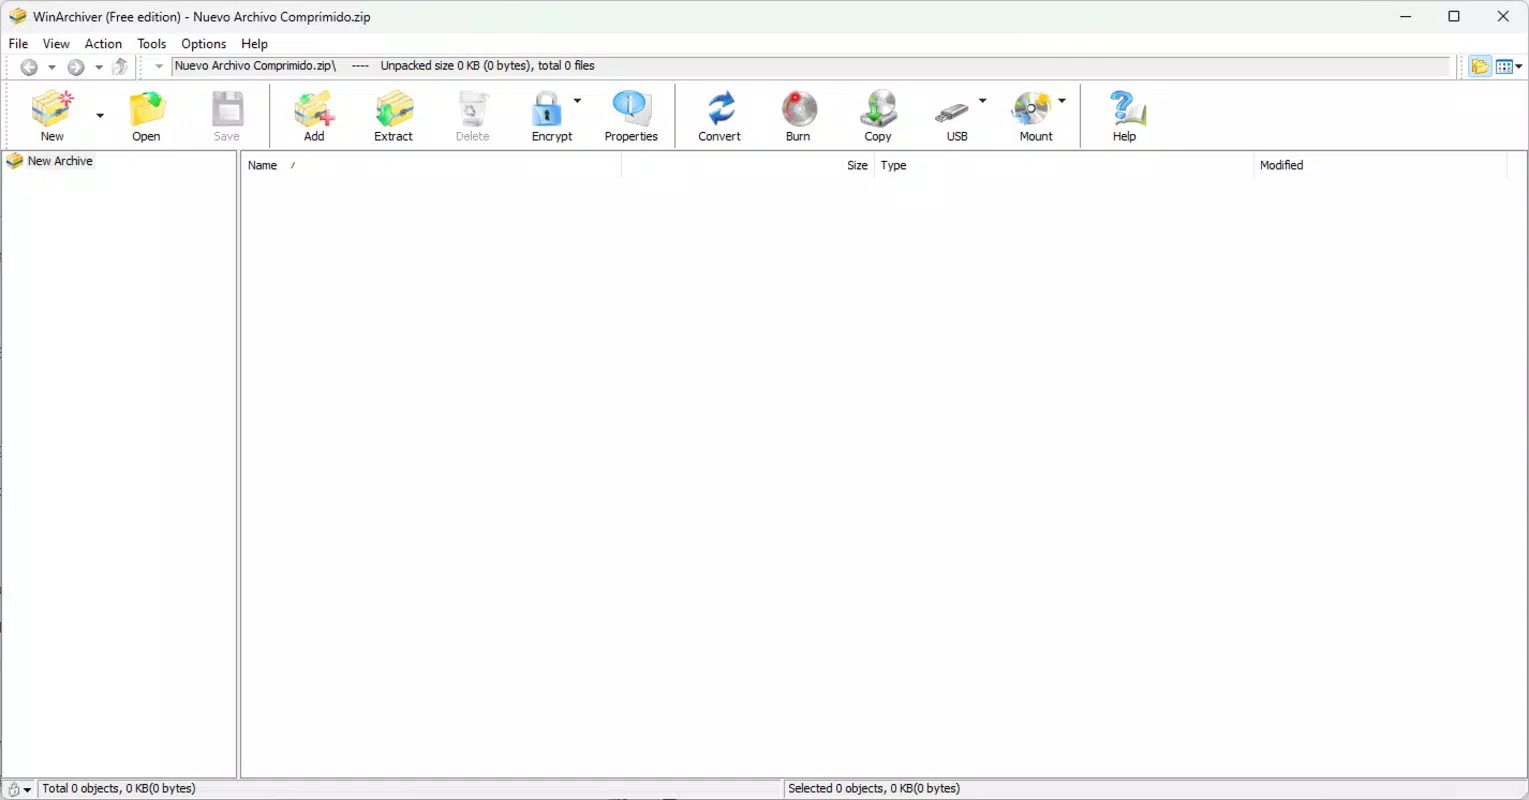The image size is (1529, 800).
Task: Maximize the WinArchiver window
Action: [1454, 16]
